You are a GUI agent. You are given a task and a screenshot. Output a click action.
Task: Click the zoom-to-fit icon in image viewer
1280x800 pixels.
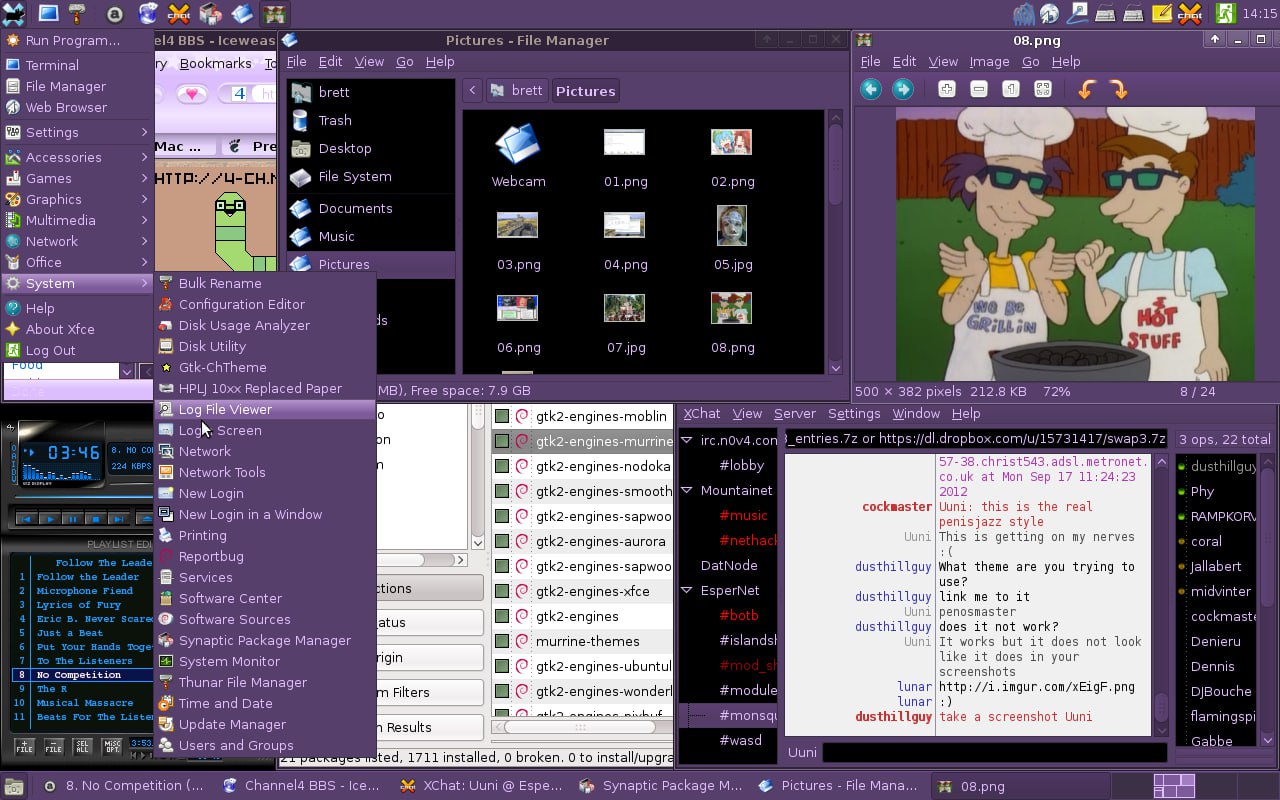(1043, 90)
